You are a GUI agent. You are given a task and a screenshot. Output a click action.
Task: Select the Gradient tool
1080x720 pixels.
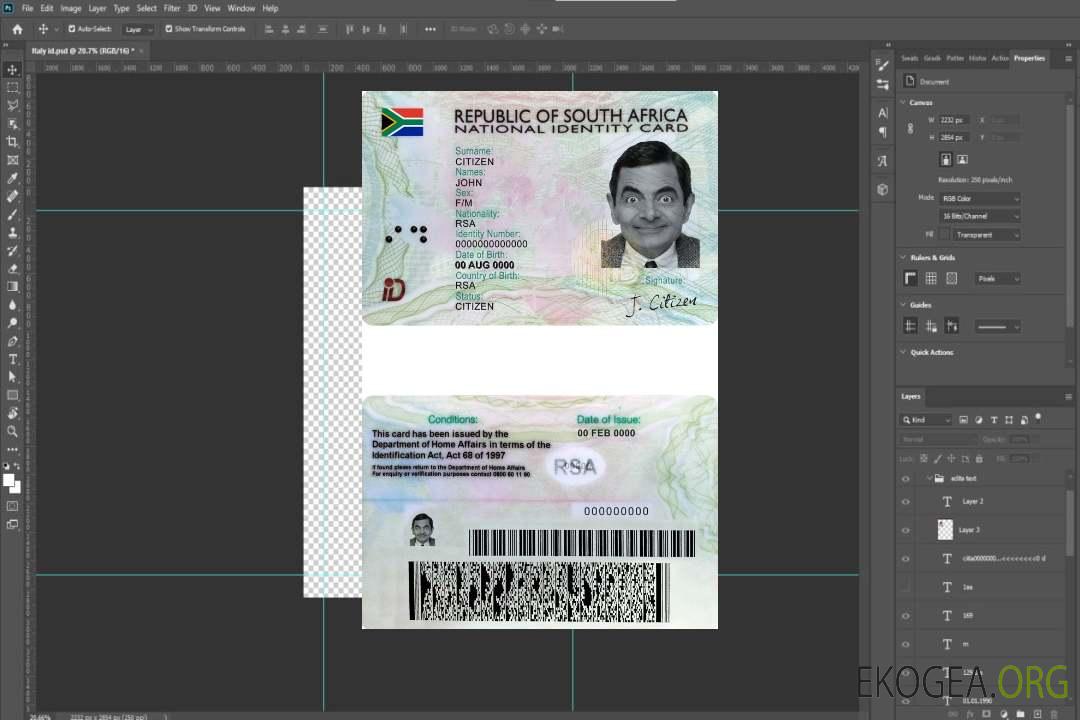pyautogui.click(x=12, y=287)
